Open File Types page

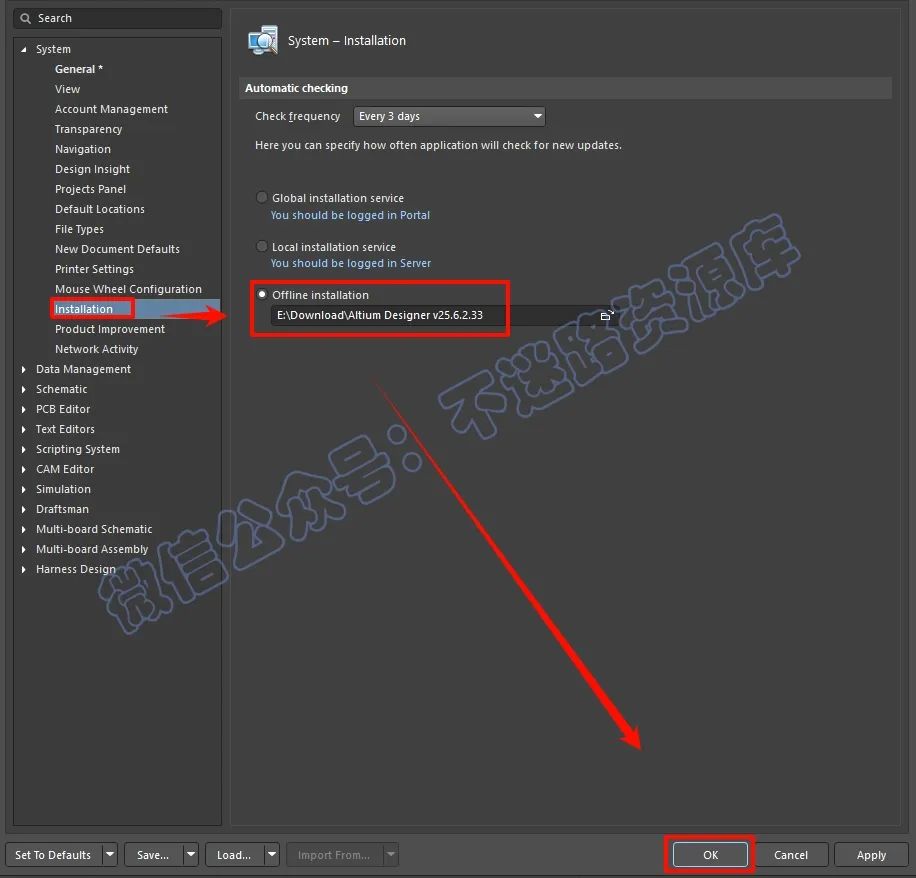click(79, 229)
